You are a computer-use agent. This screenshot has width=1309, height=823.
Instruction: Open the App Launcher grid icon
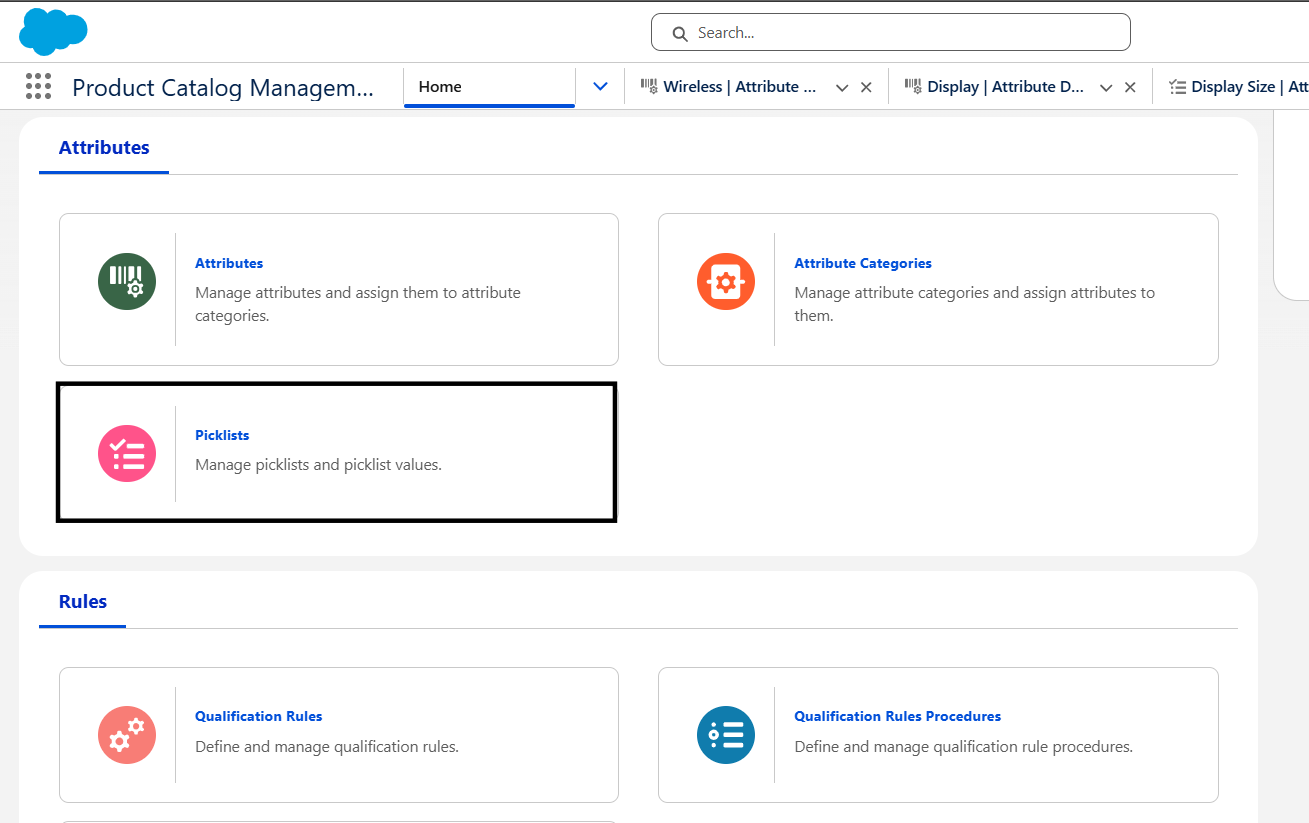(x=38, y=87)
